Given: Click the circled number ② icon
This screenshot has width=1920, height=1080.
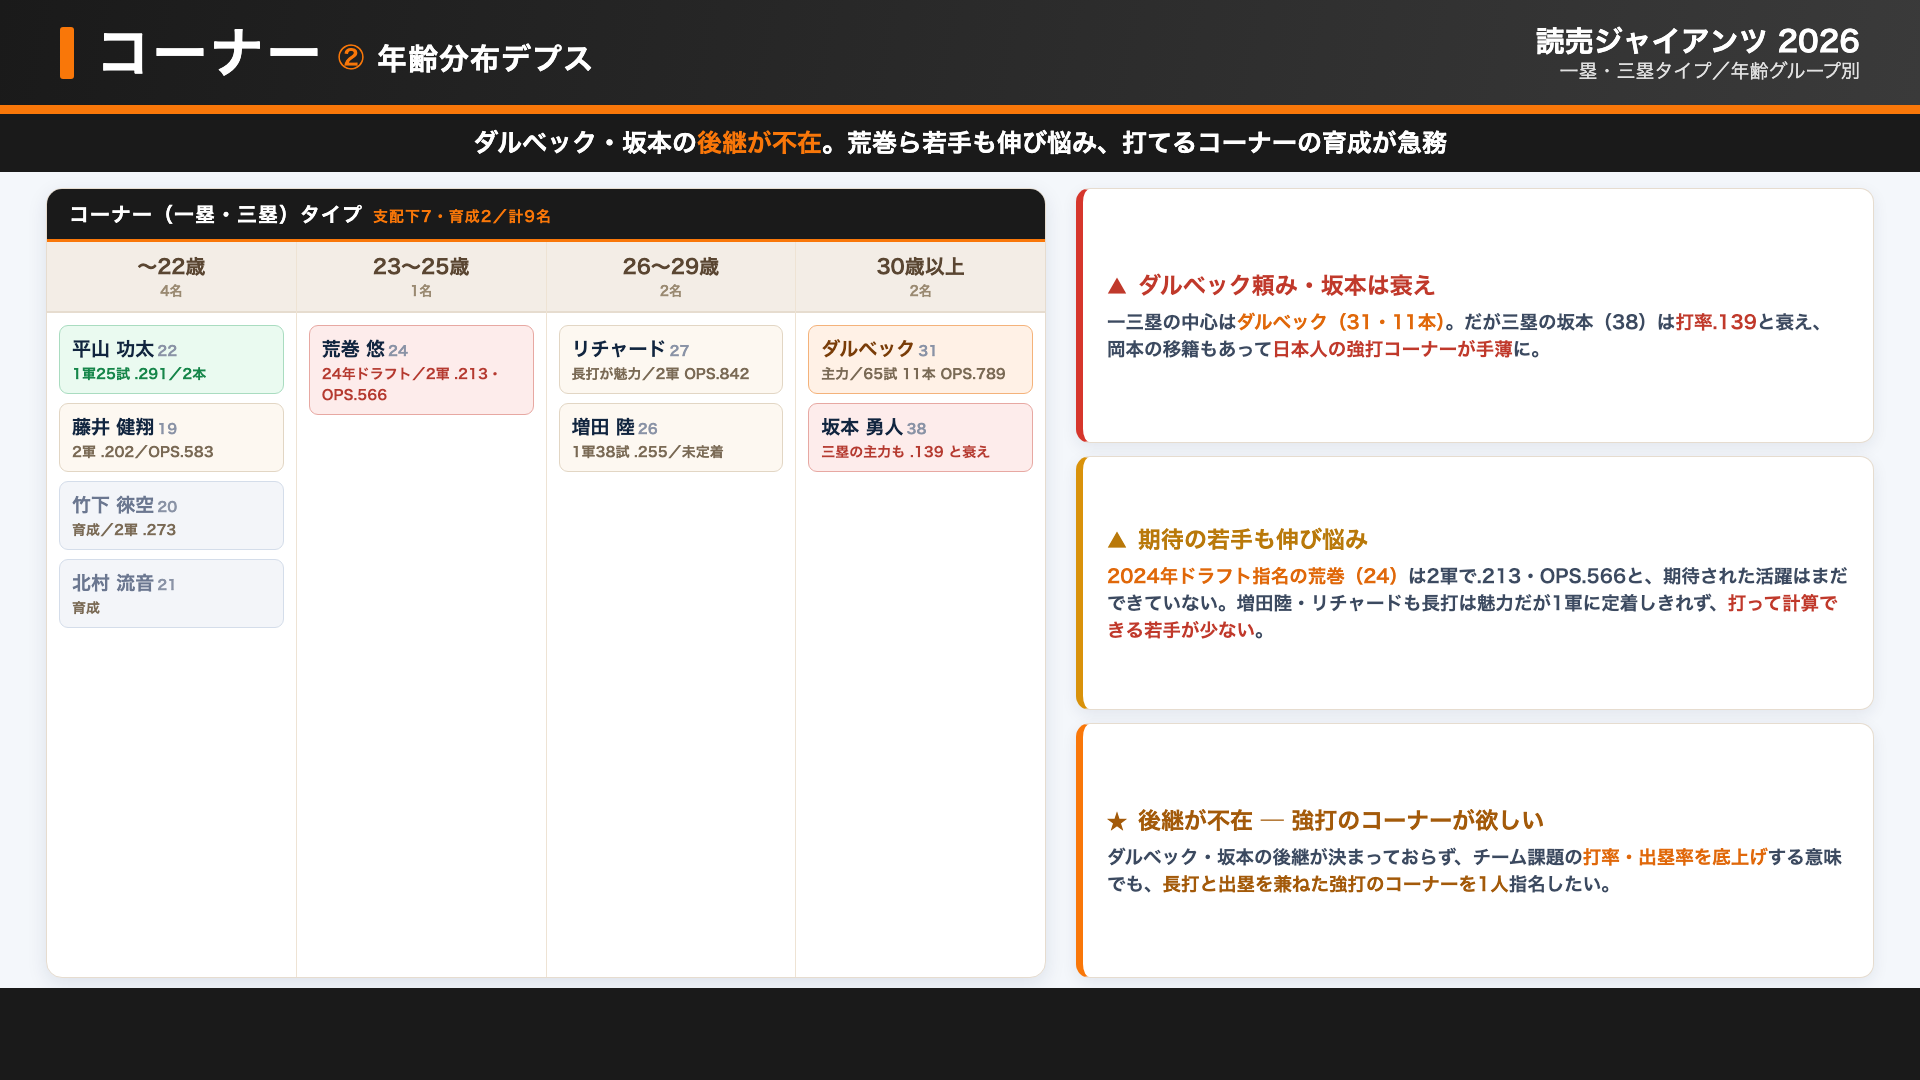Looking at the screenshot, I should (x=350, y=58).
